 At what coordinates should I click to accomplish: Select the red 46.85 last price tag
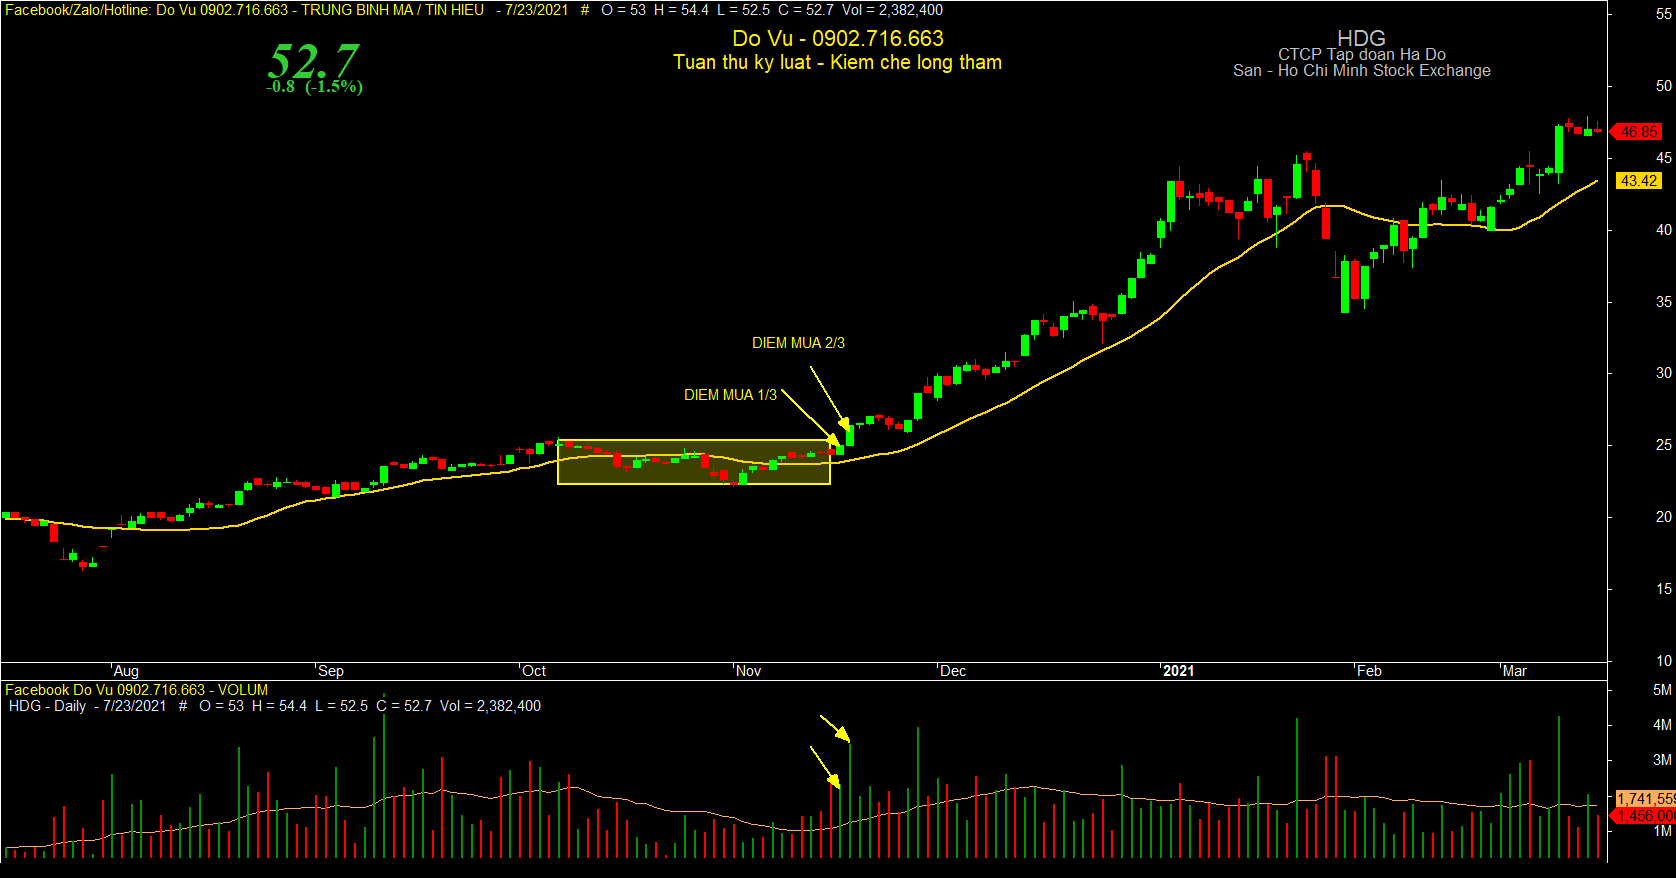pyautogui.click(x=1638, y=132)
